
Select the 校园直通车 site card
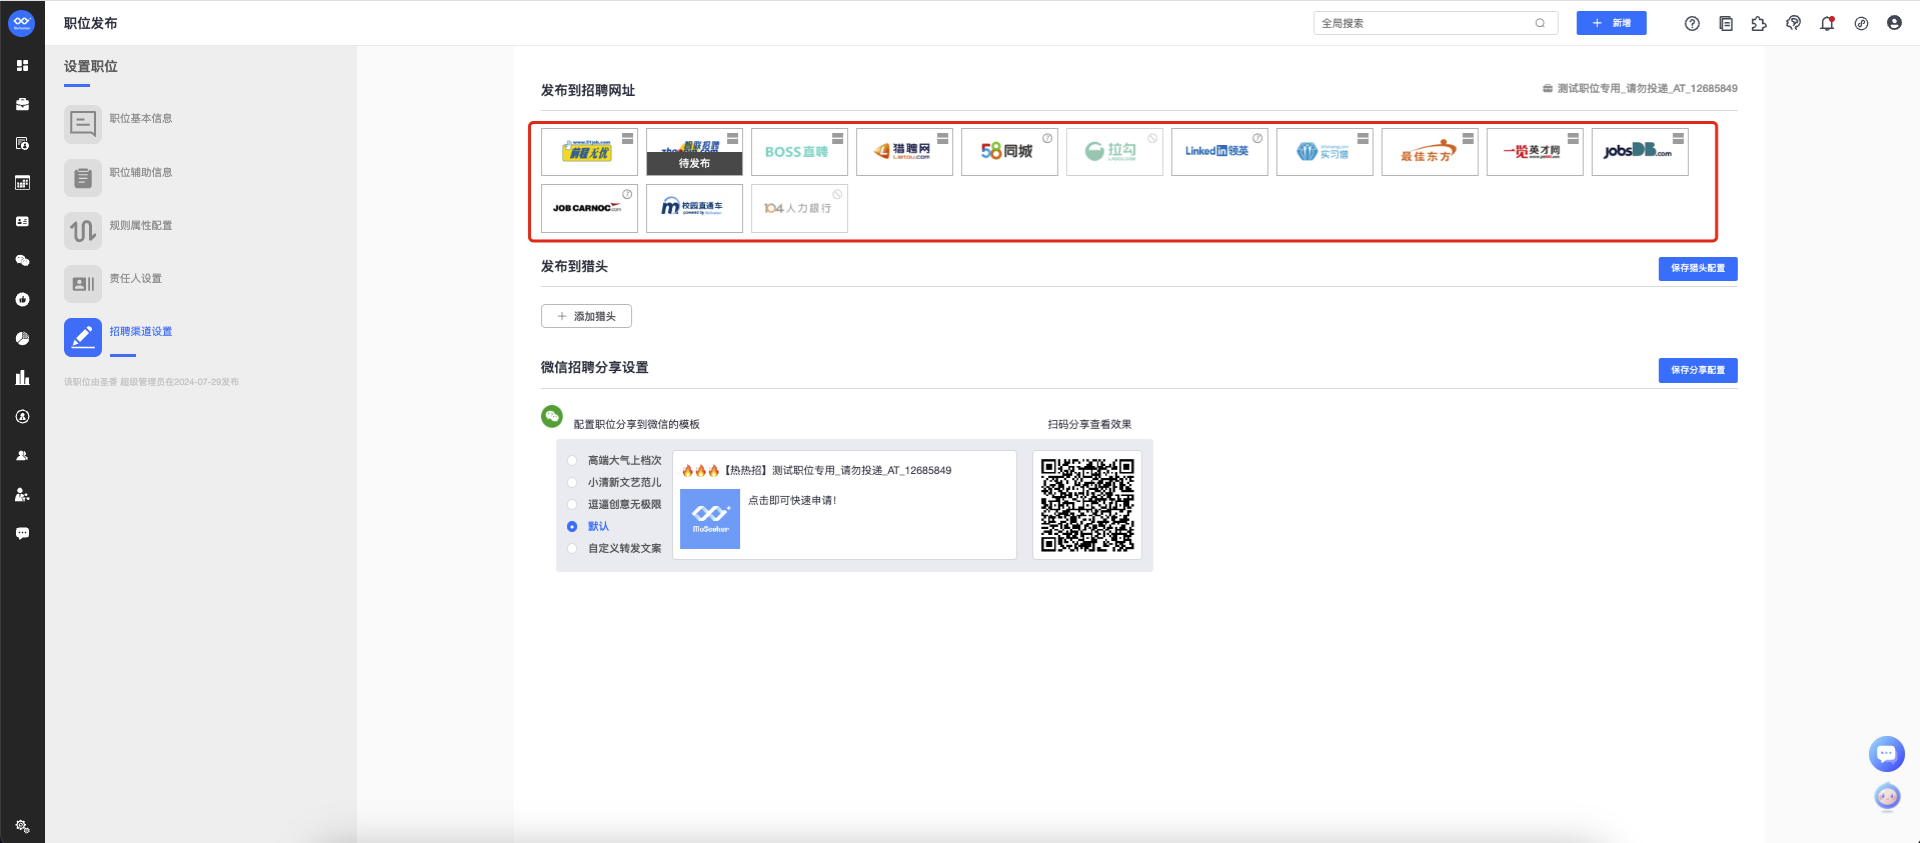694,208
